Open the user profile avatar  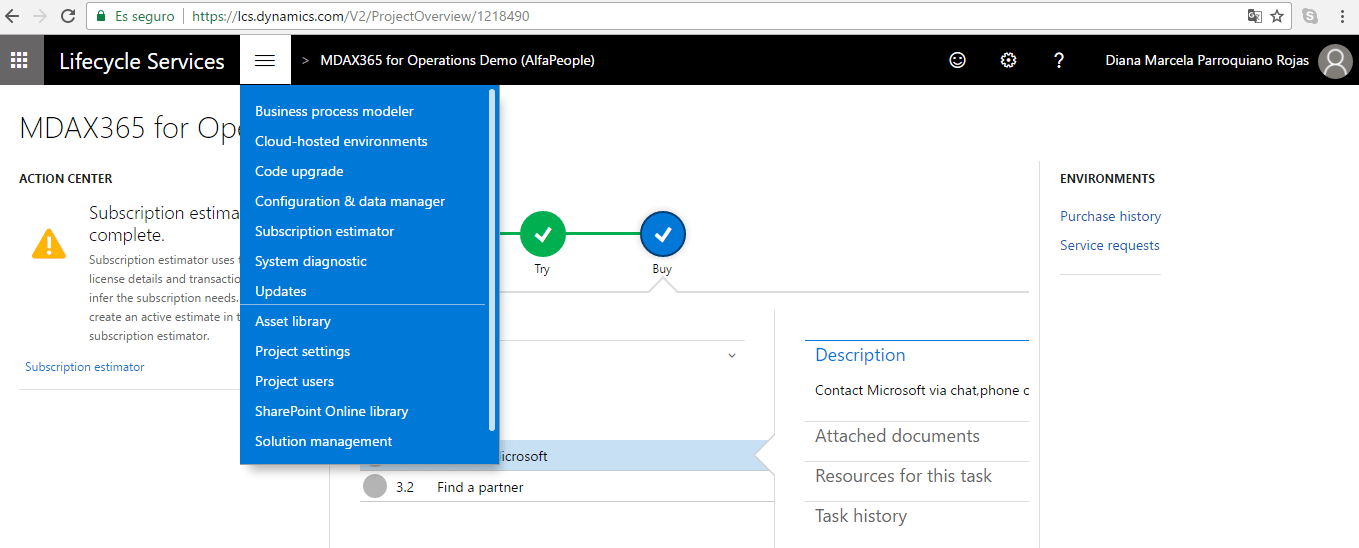coord(1335,61)
